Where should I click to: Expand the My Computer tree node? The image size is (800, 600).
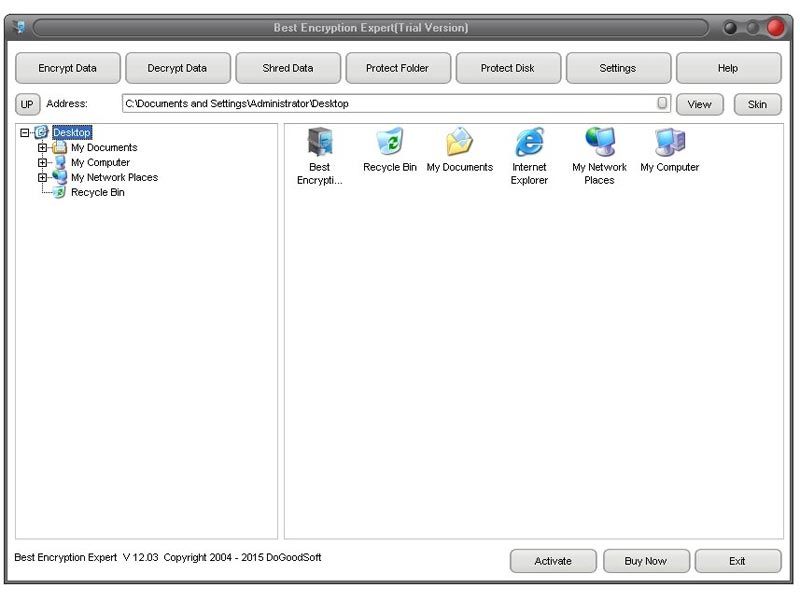click(x=42, y=162)
